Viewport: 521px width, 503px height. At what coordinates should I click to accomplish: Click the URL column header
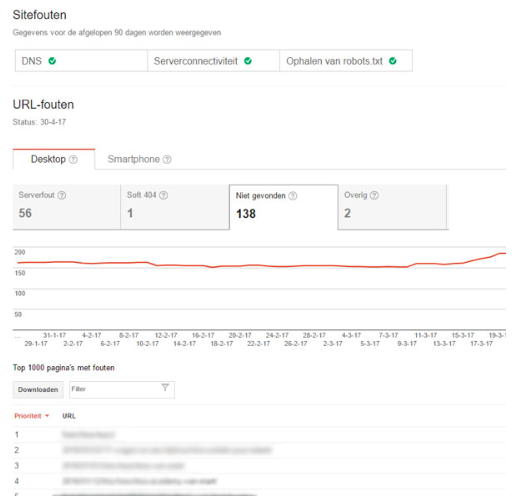69,416
